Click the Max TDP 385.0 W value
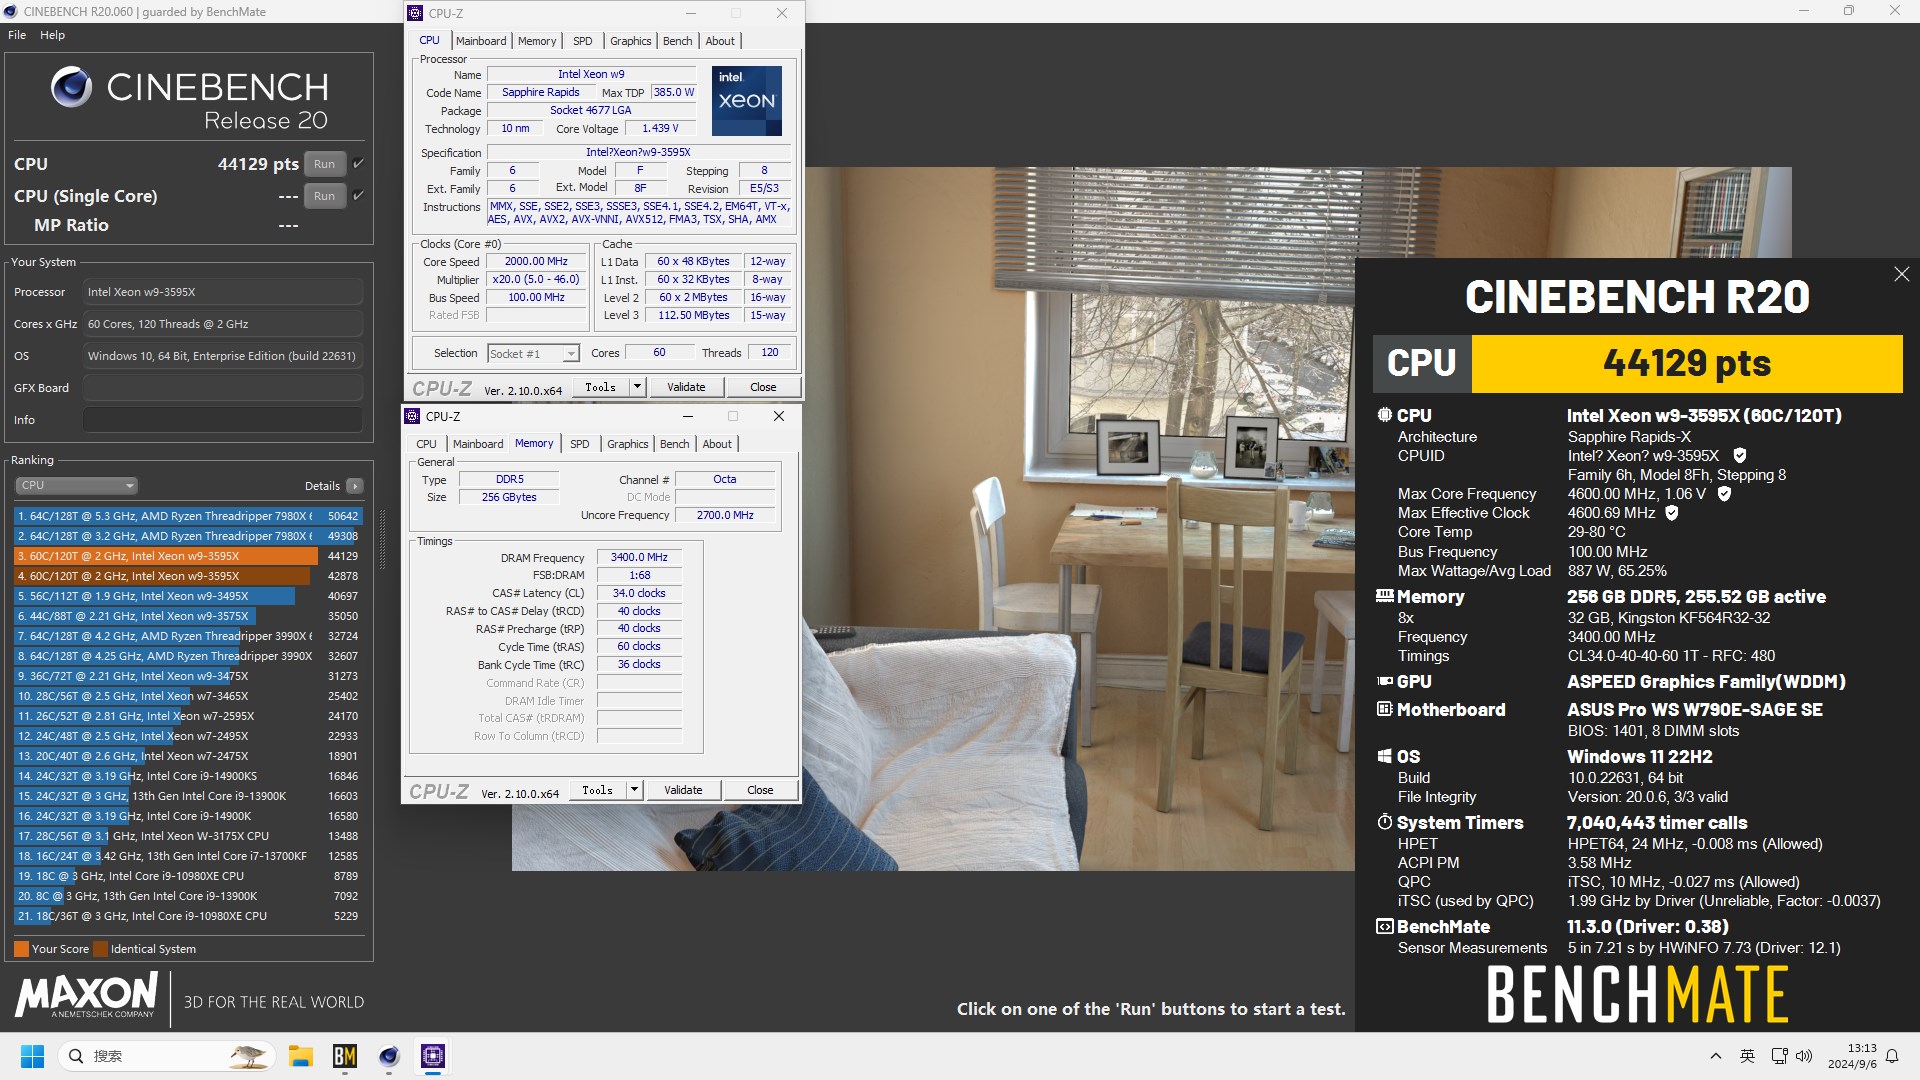 point(673,92)
